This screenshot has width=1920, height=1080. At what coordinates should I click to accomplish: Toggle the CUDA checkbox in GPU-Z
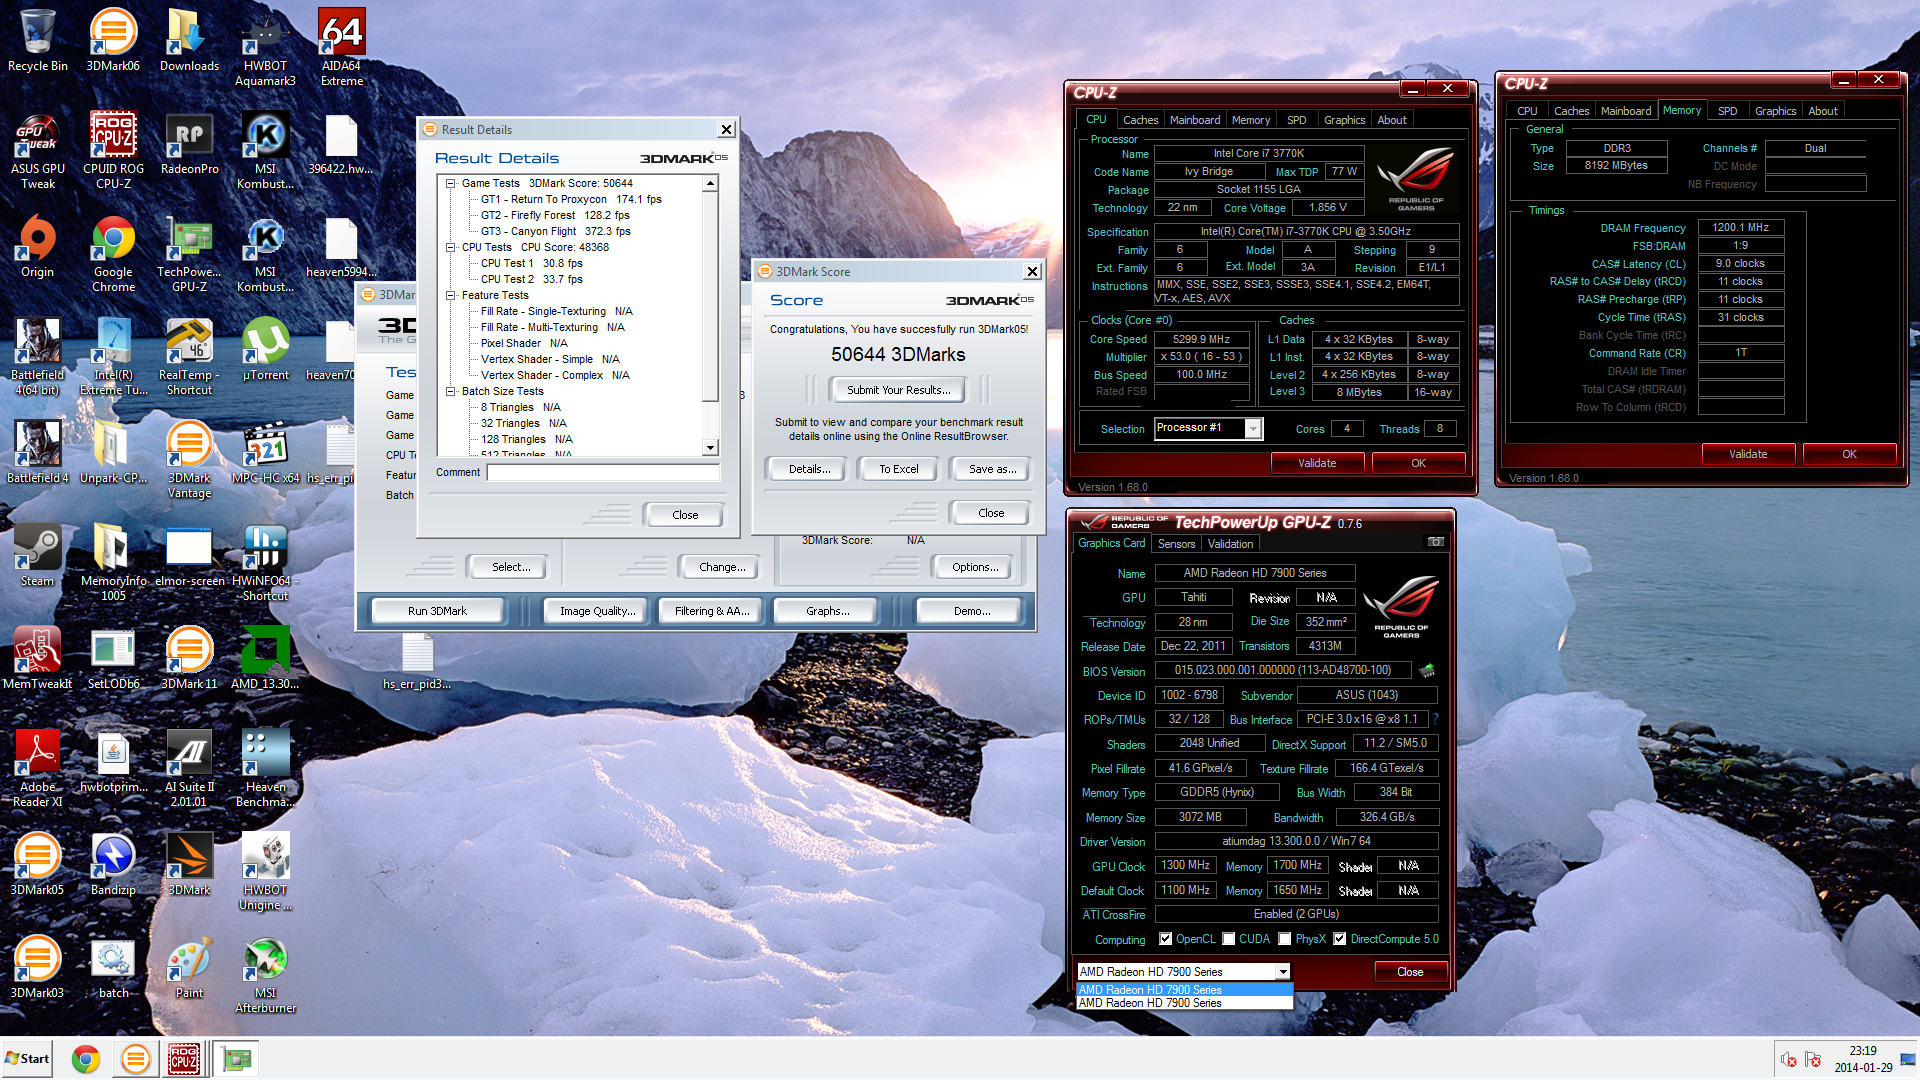click(x=1228, y=939)
